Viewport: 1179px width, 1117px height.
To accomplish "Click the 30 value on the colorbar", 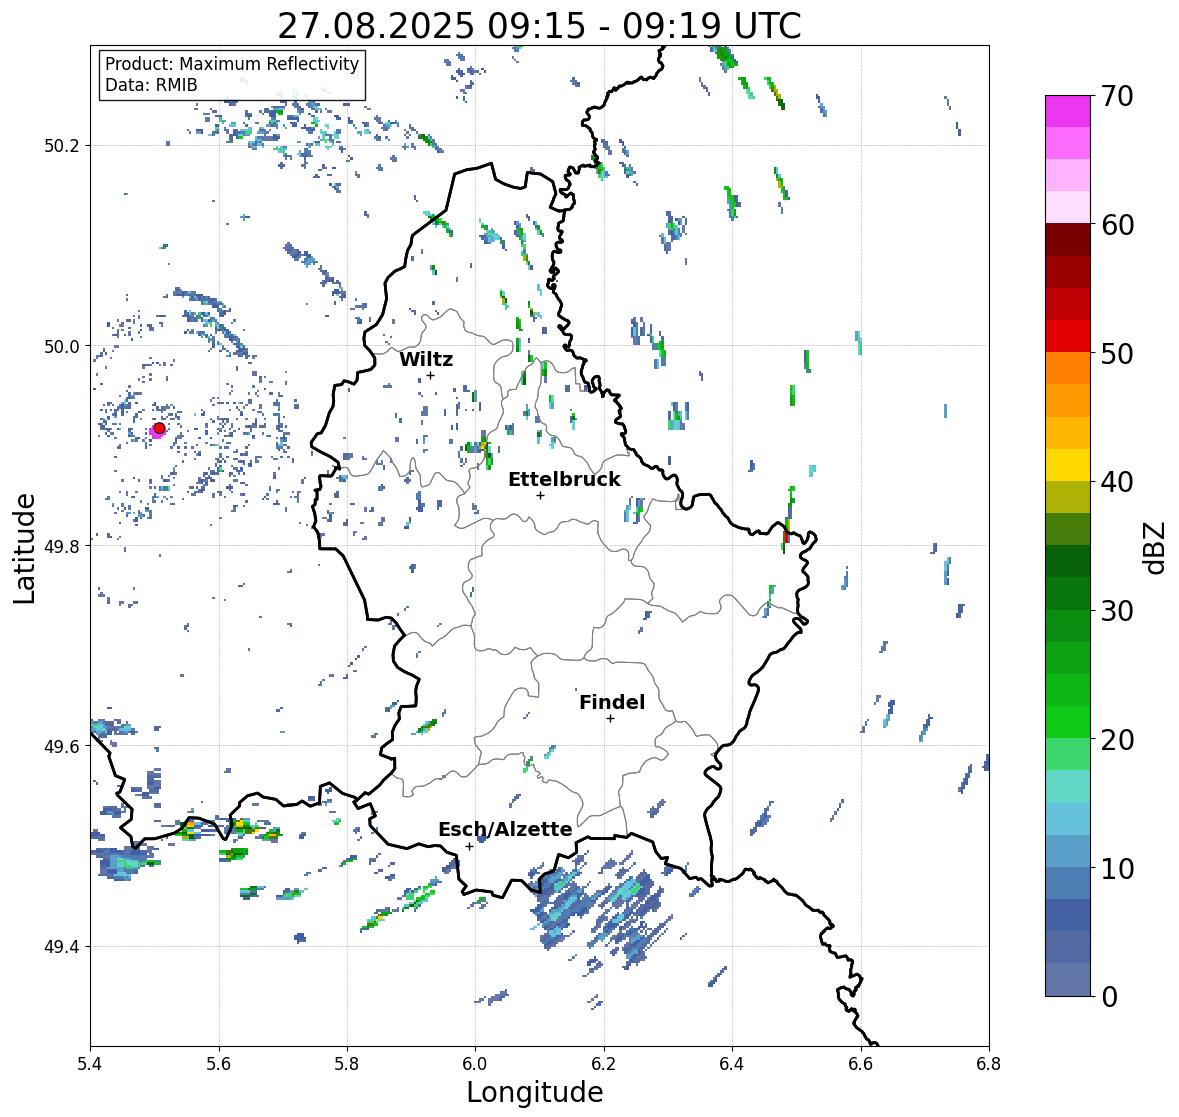I will 1117,610.
